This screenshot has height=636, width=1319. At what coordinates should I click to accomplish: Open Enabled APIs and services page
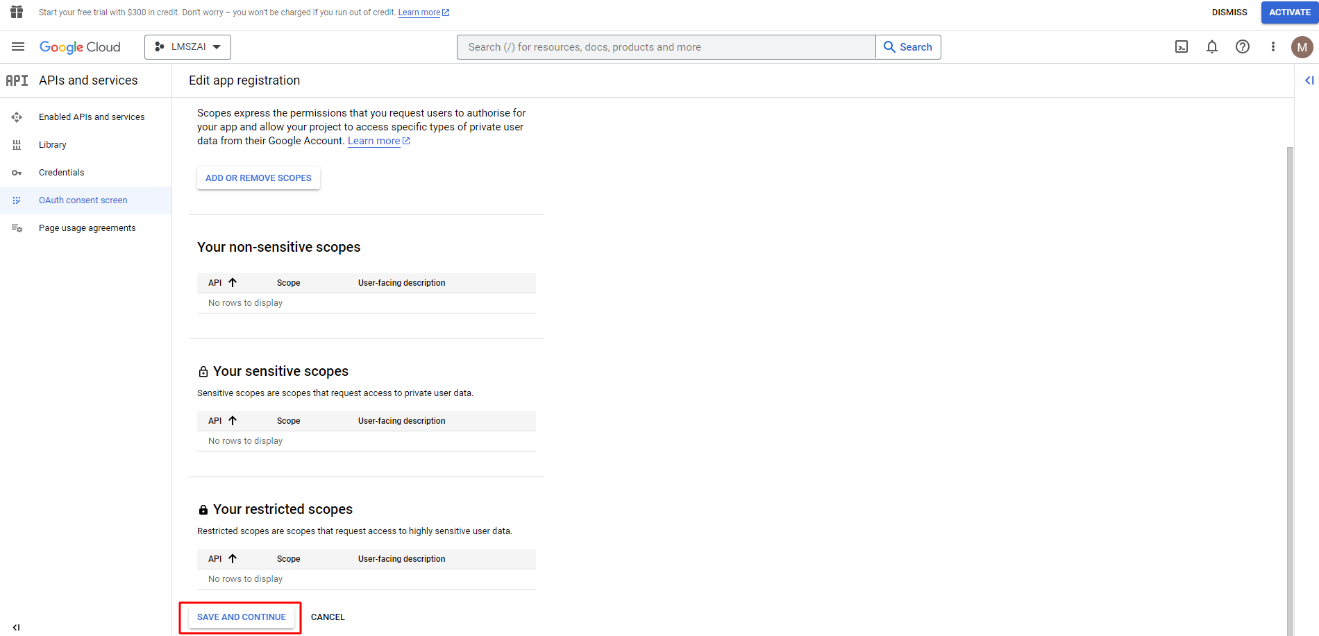(91, 117)
